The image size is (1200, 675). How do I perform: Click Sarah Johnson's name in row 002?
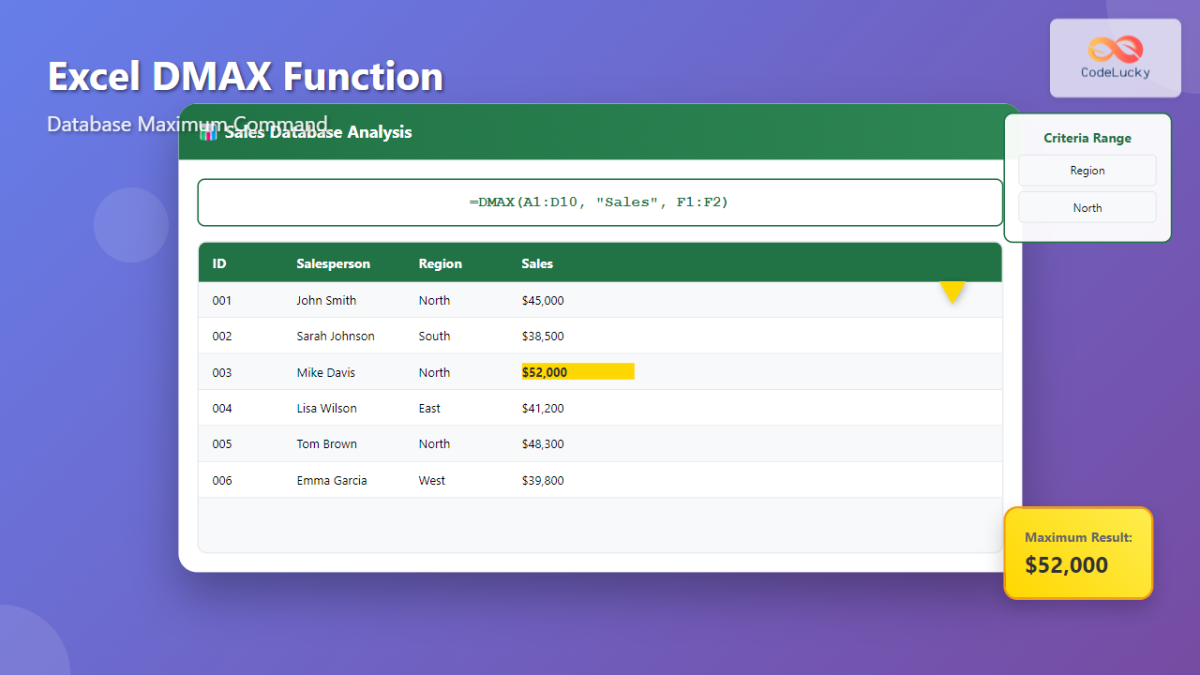pyautogui.click(x=335, y=336)
